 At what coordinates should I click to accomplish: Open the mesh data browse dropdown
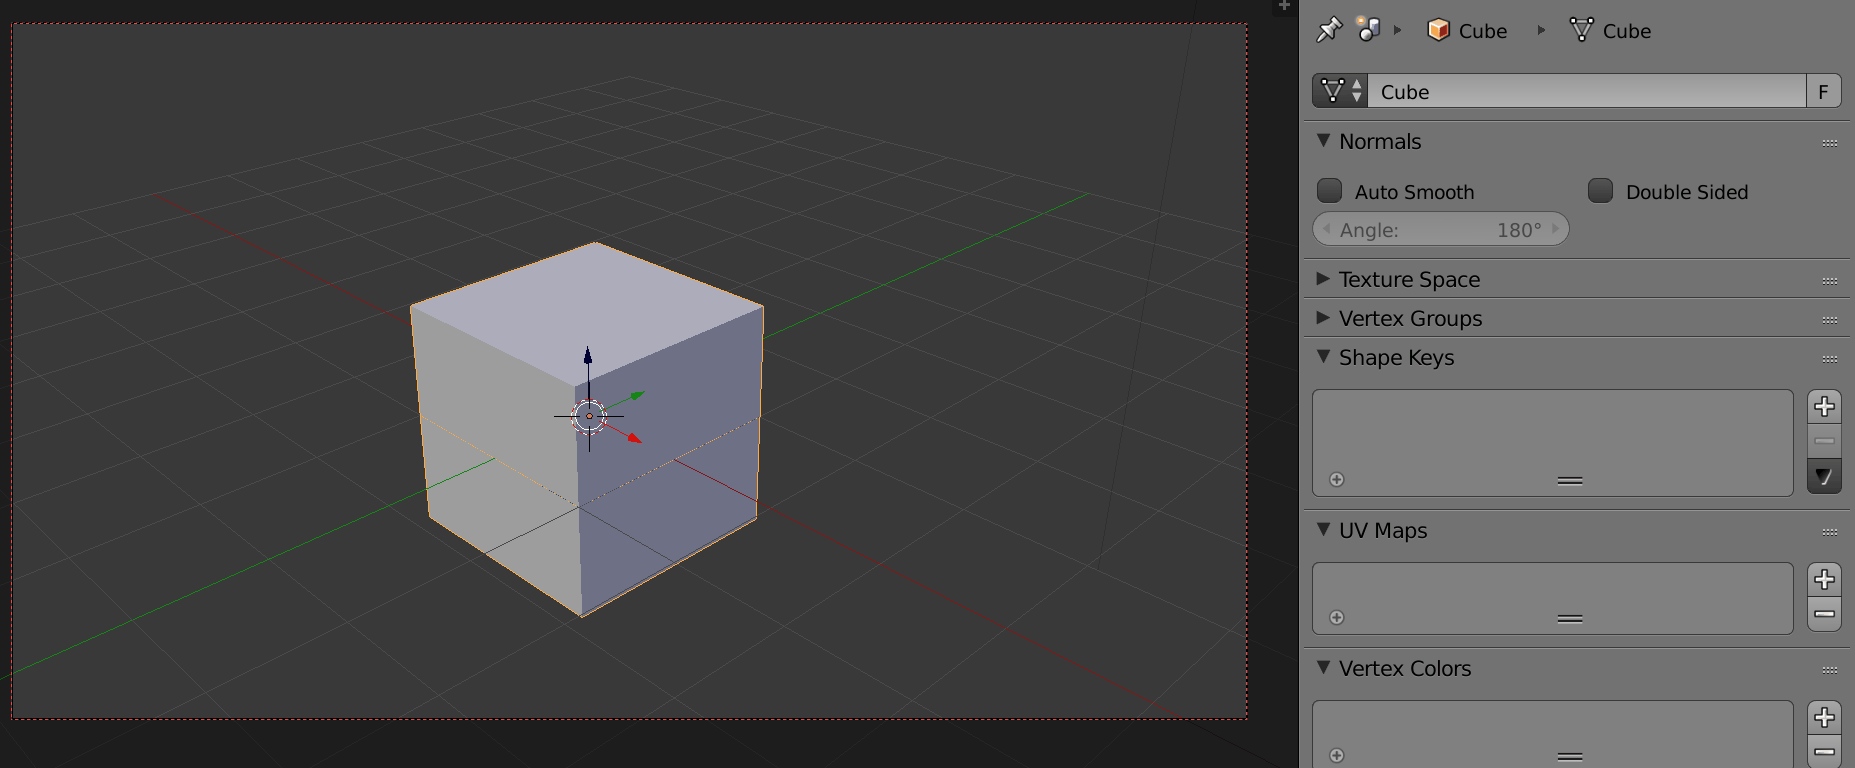(1340, 91)
